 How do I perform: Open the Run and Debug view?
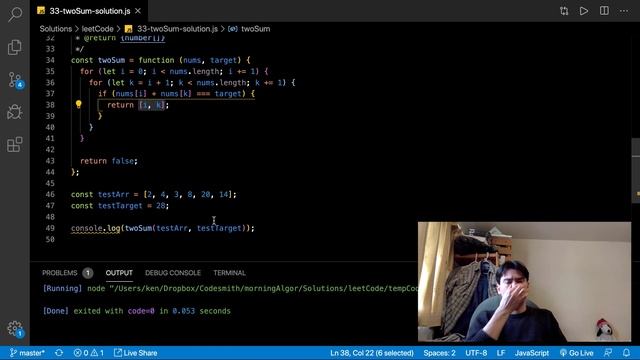(x=15, y=112)
